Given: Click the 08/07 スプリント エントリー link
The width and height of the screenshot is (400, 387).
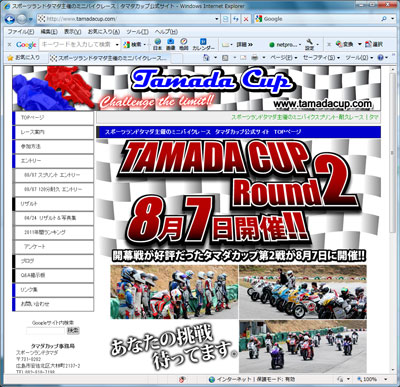Looking at the screenshot, I should [x=54, y=175].
